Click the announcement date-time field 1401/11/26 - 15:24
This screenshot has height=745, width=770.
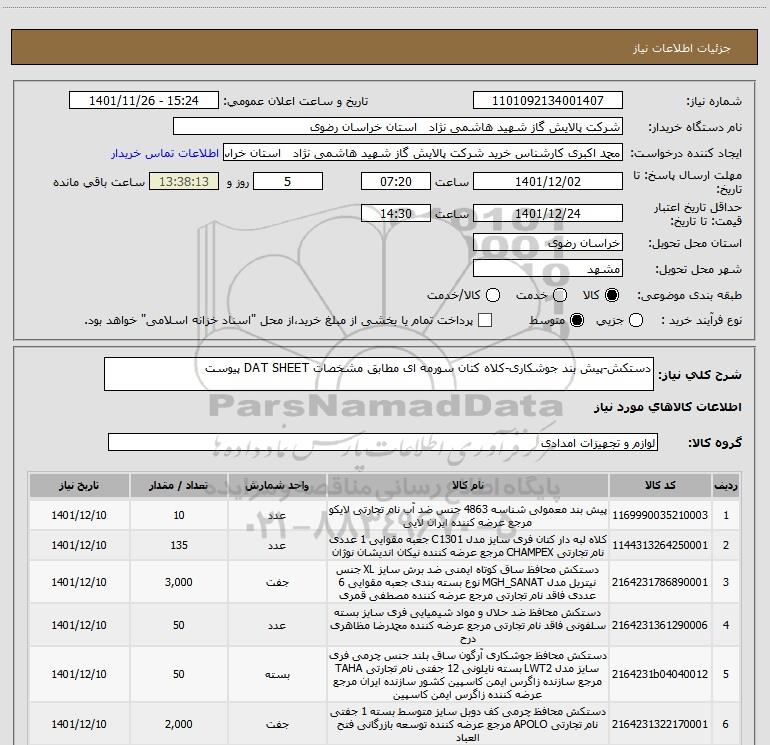[146, 102]
